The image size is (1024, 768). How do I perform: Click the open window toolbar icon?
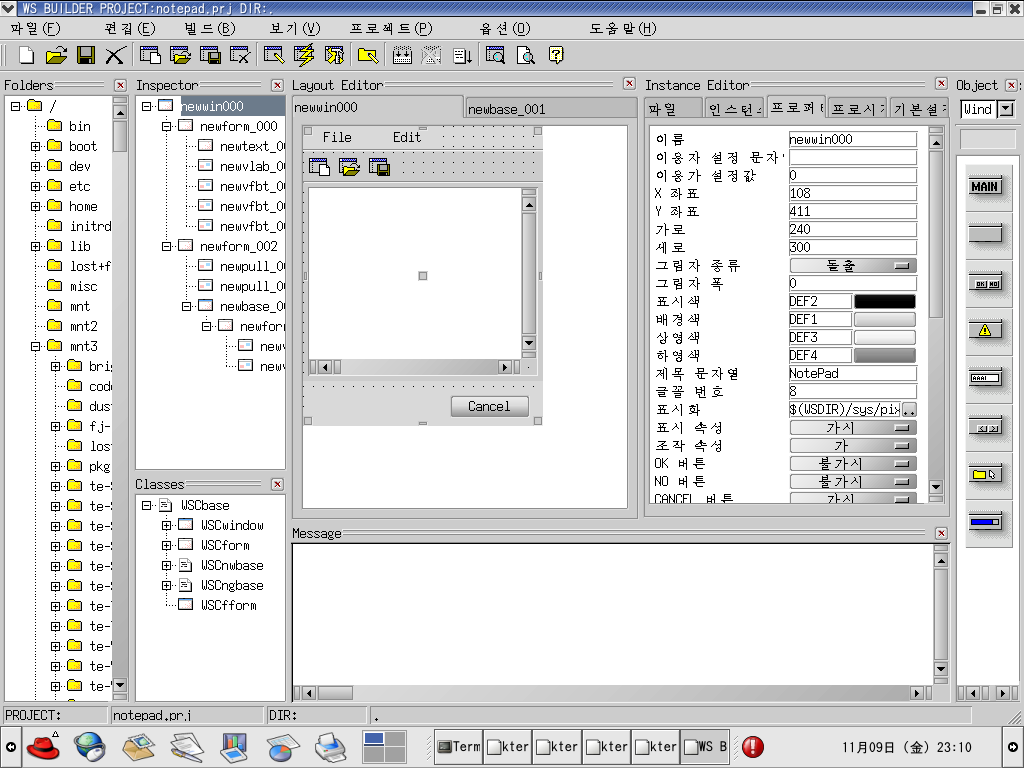coord(180,56)
